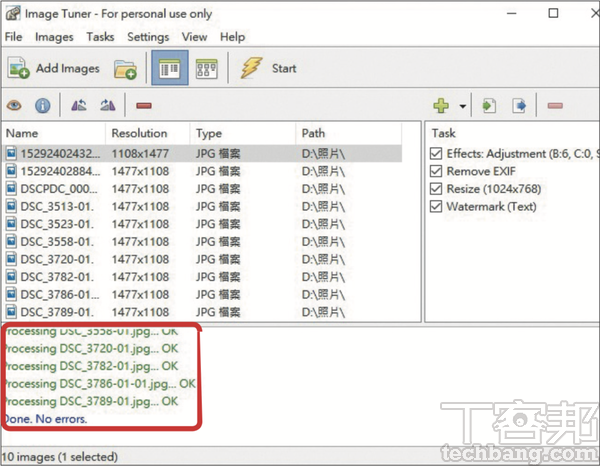
Task: Click the green plus add task icon
Action: pos(441,105)
